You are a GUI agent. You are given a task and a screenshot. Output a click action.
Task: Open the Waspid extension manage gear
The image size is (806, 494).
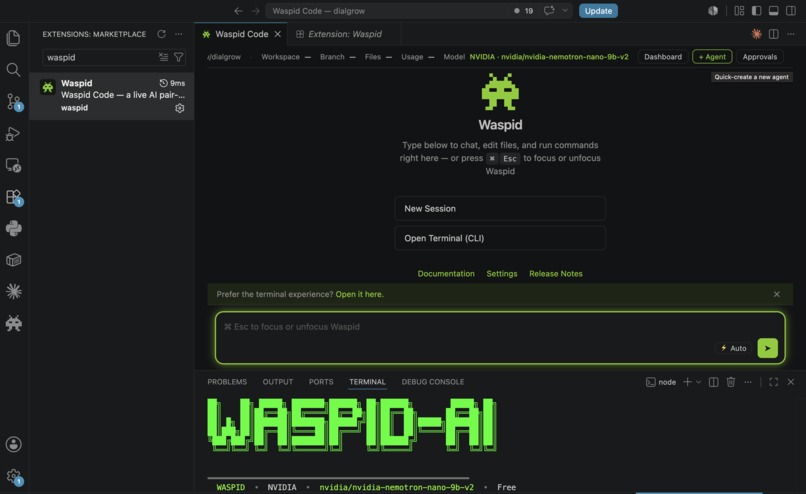coord(179,108)
